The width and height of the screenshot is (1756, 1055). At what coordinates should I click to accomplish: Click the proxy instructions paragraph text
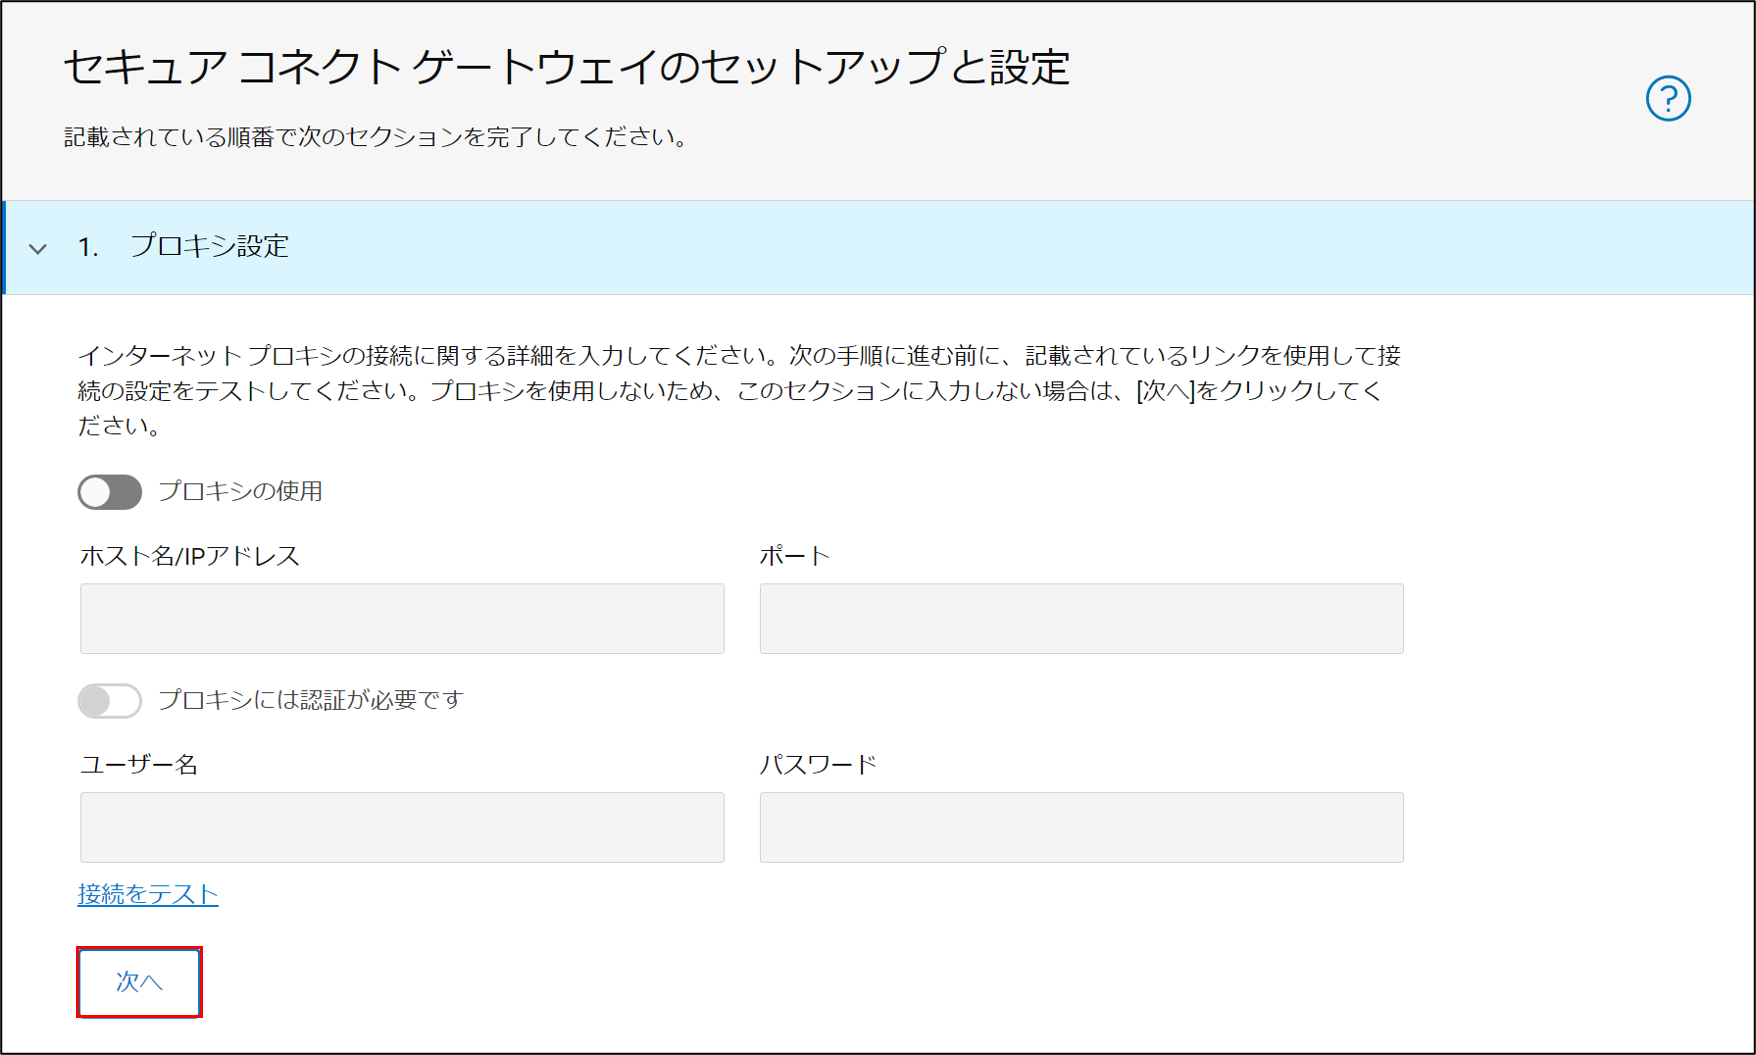coord(738,390)
